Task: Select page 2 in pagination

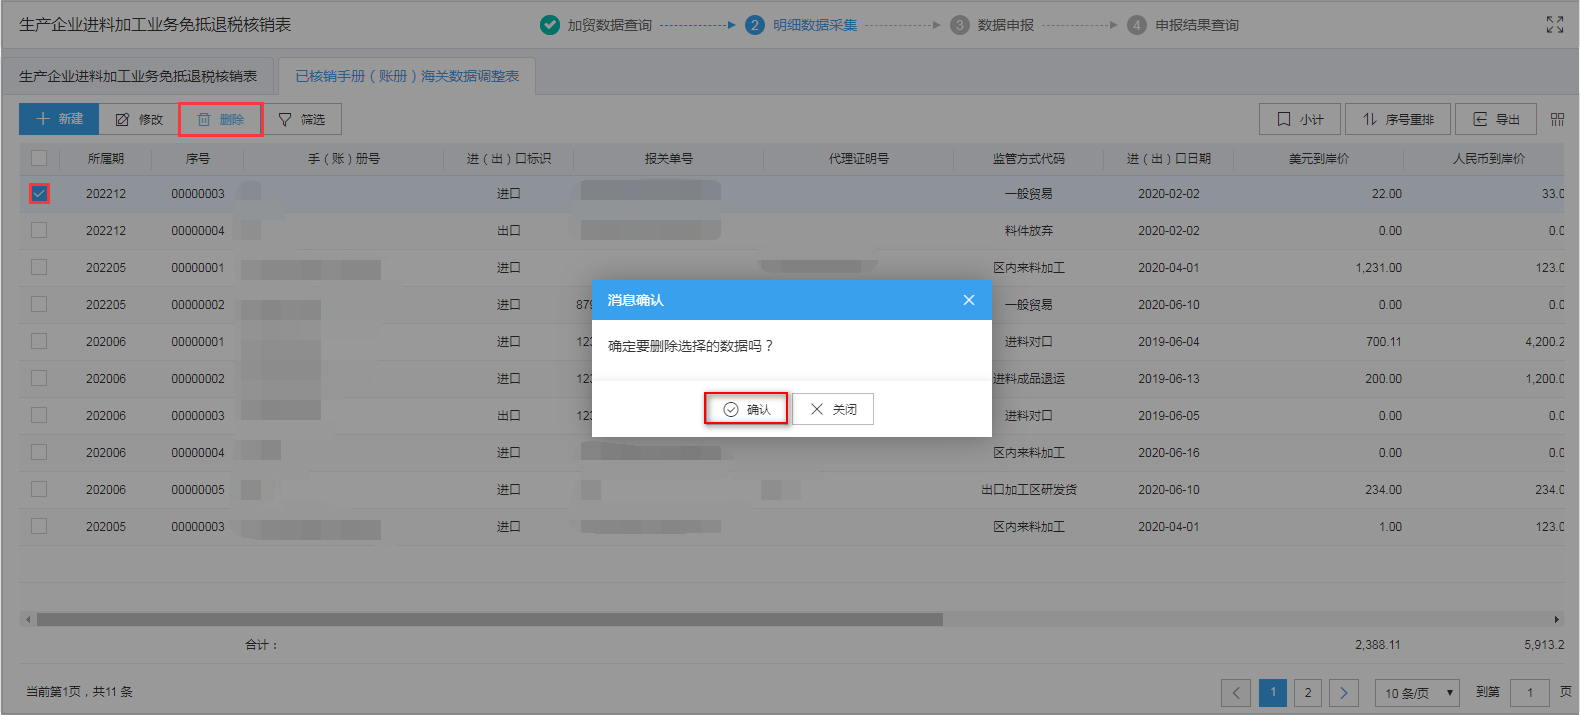Action: (1308, 692)
